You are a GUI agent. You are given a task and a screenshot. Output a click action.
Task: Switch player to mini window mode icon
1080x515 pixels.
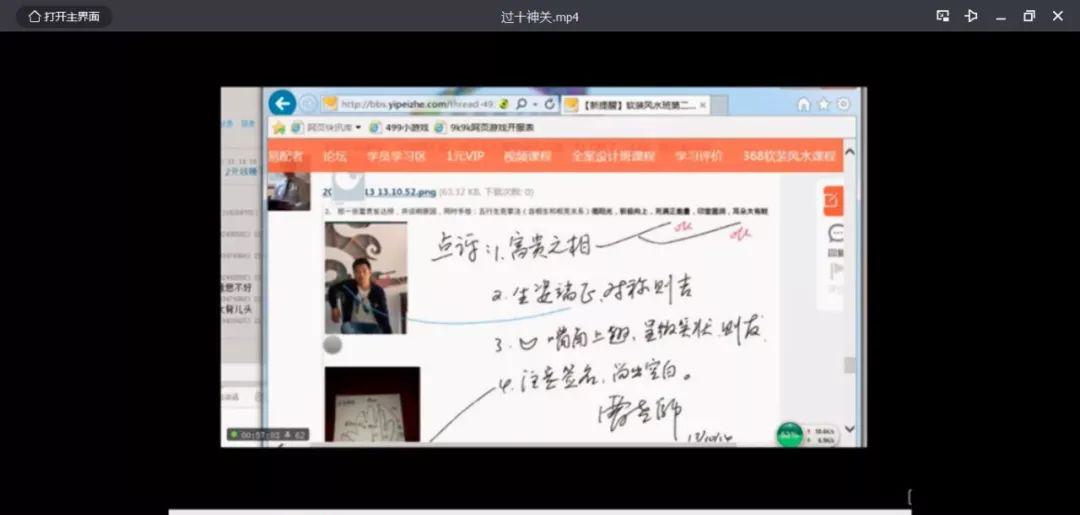(x=943, y=16)
